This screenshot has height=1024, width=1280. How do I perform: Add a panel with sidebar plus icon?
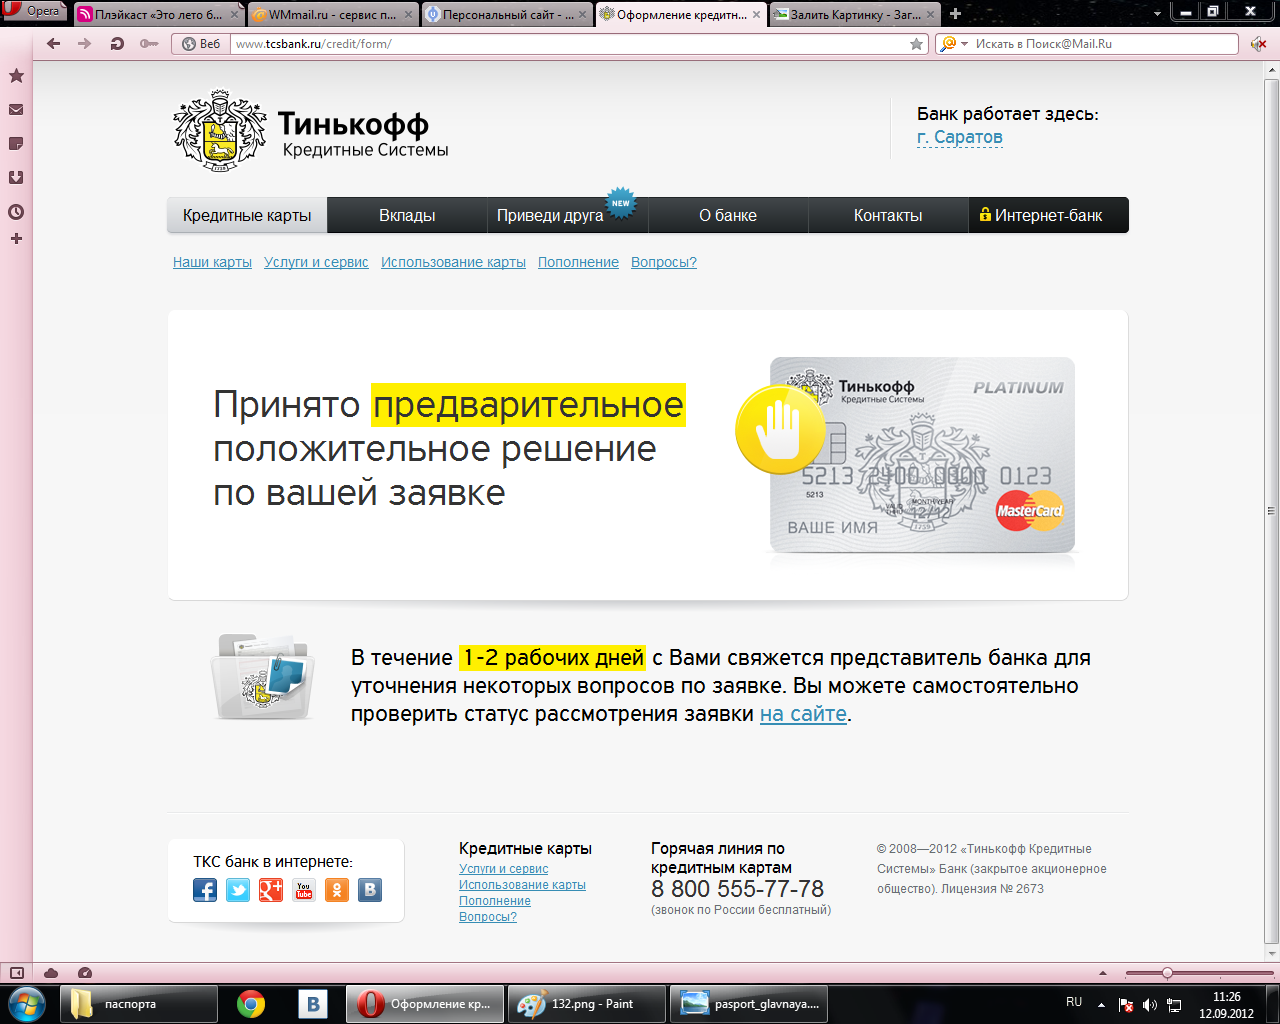[16, 239]
